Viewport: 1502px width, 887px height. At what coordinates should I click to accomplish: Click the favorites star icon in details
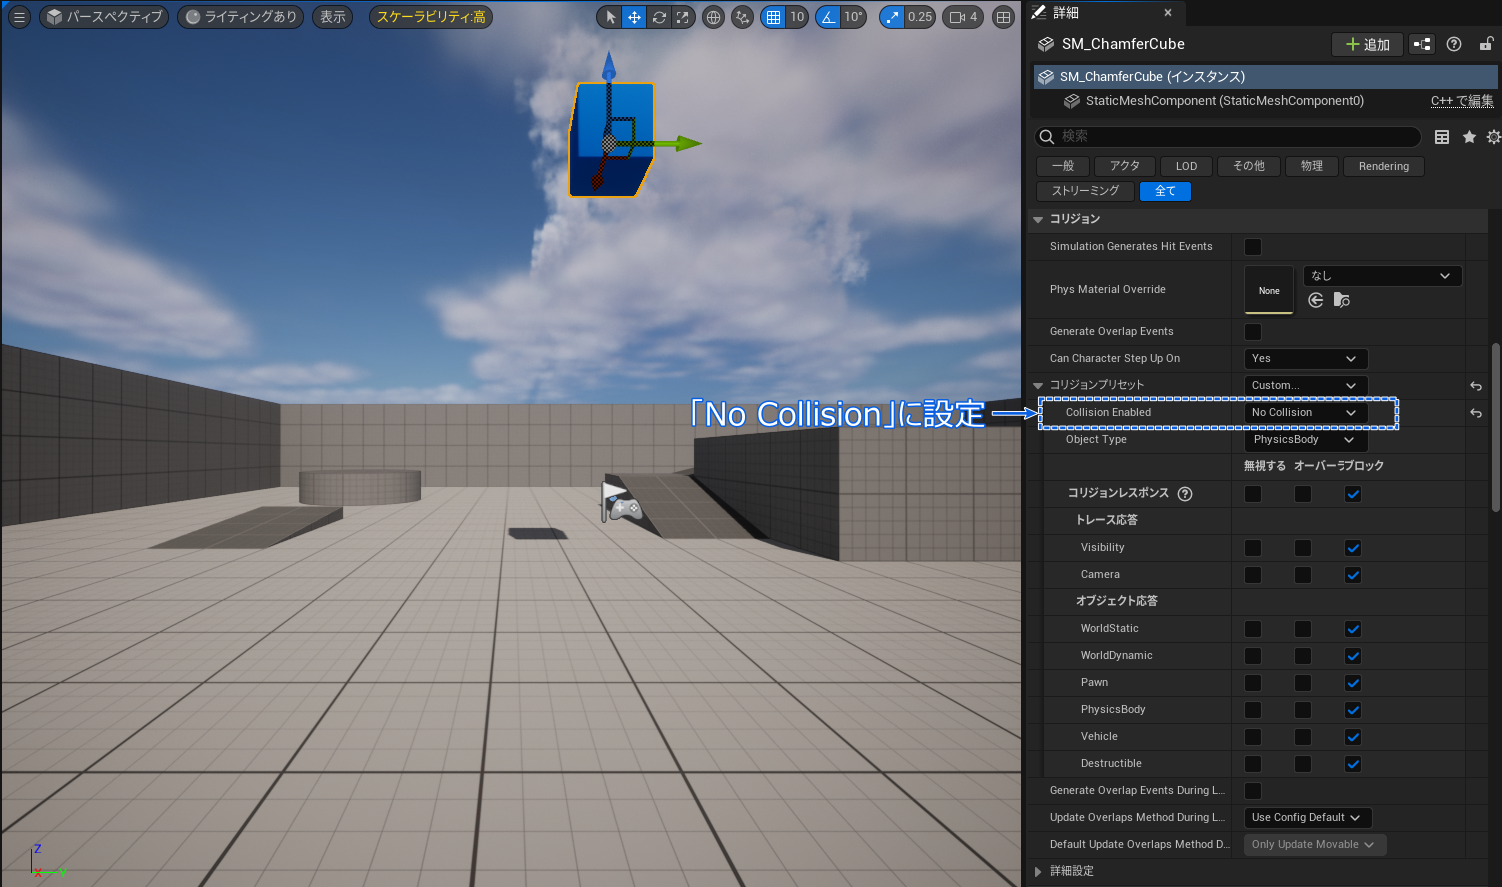pos(1469,137)
